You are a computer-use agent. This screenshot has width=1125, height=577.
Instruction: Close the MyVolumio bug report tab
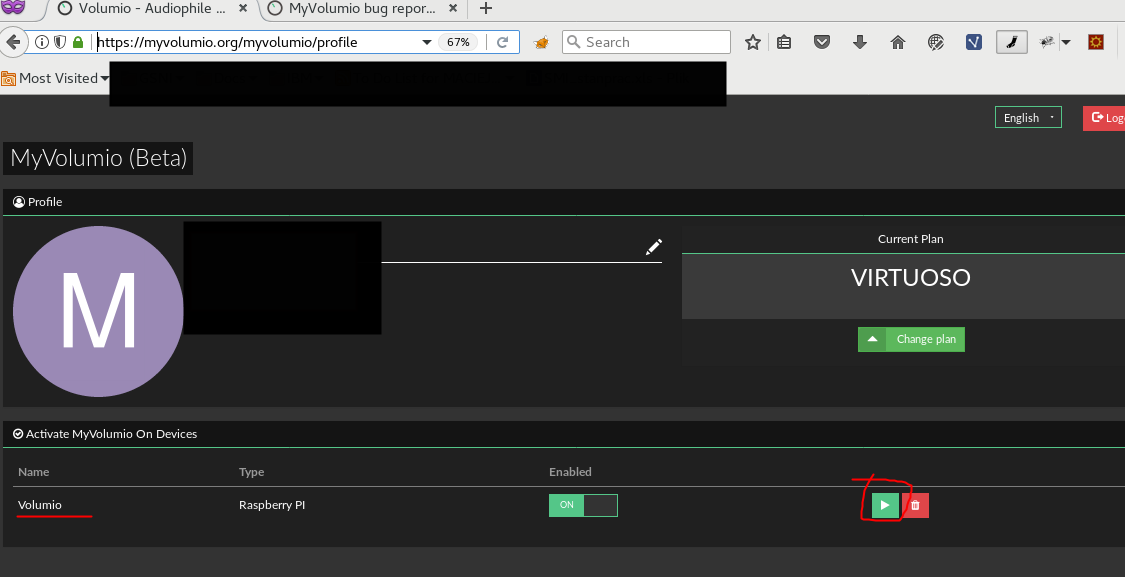[454, 9]
